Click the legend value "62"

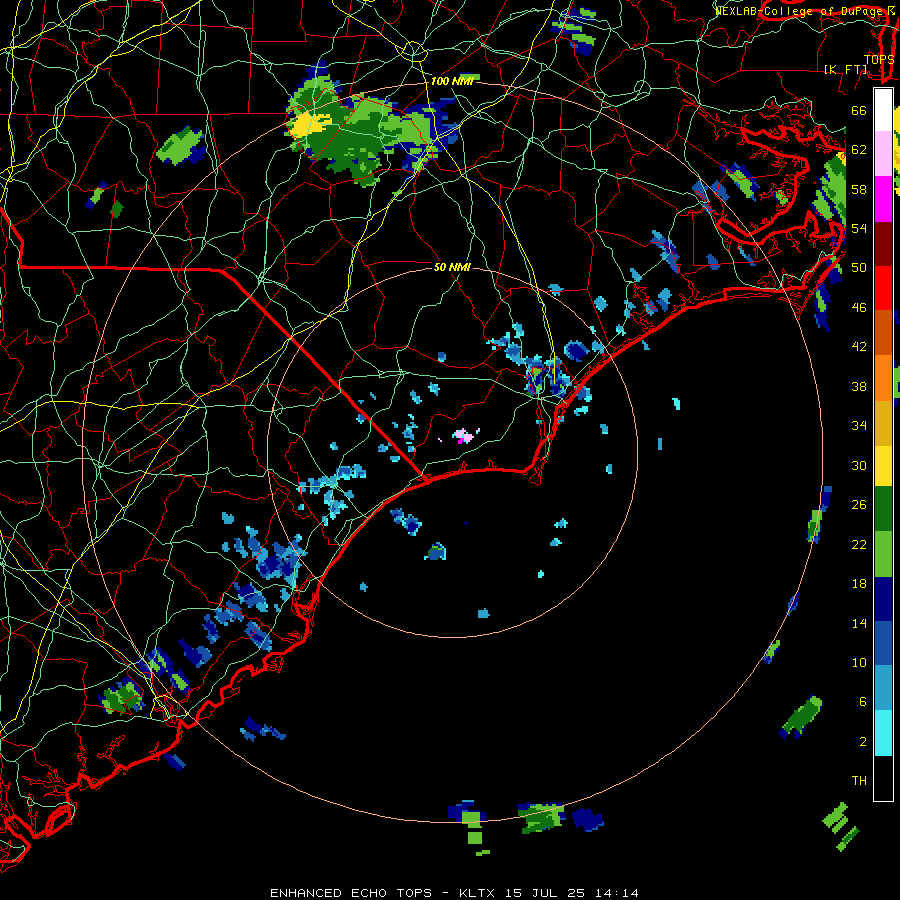[859, 149]
